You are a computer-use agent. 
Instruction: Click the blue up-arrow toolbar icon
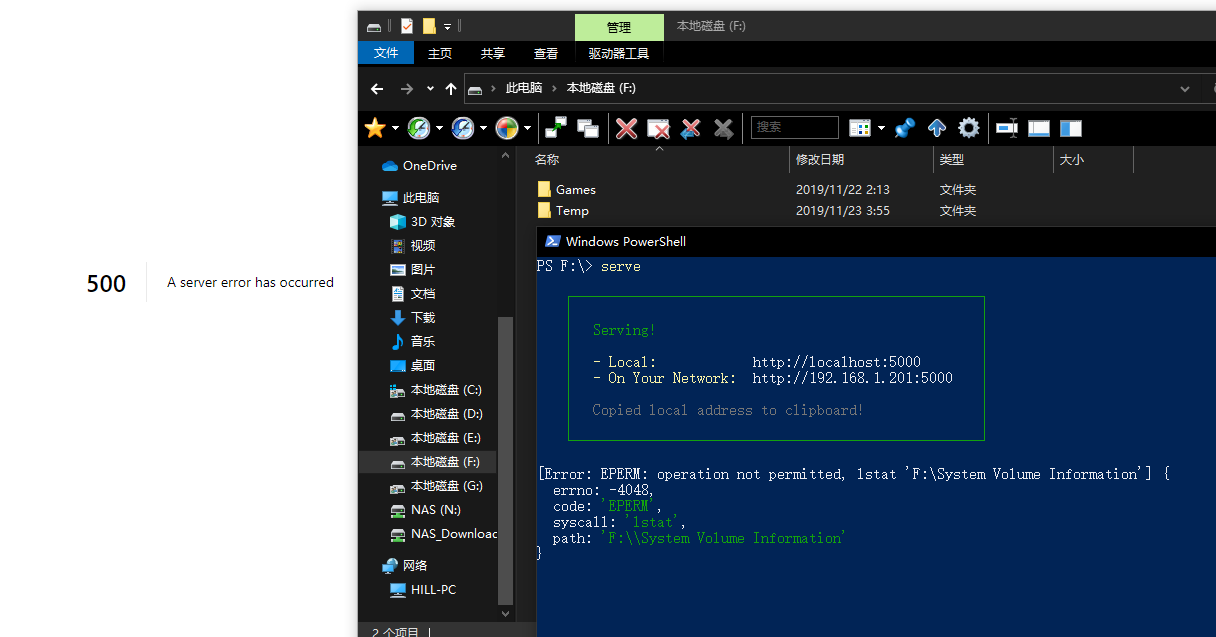coord(937,128)
